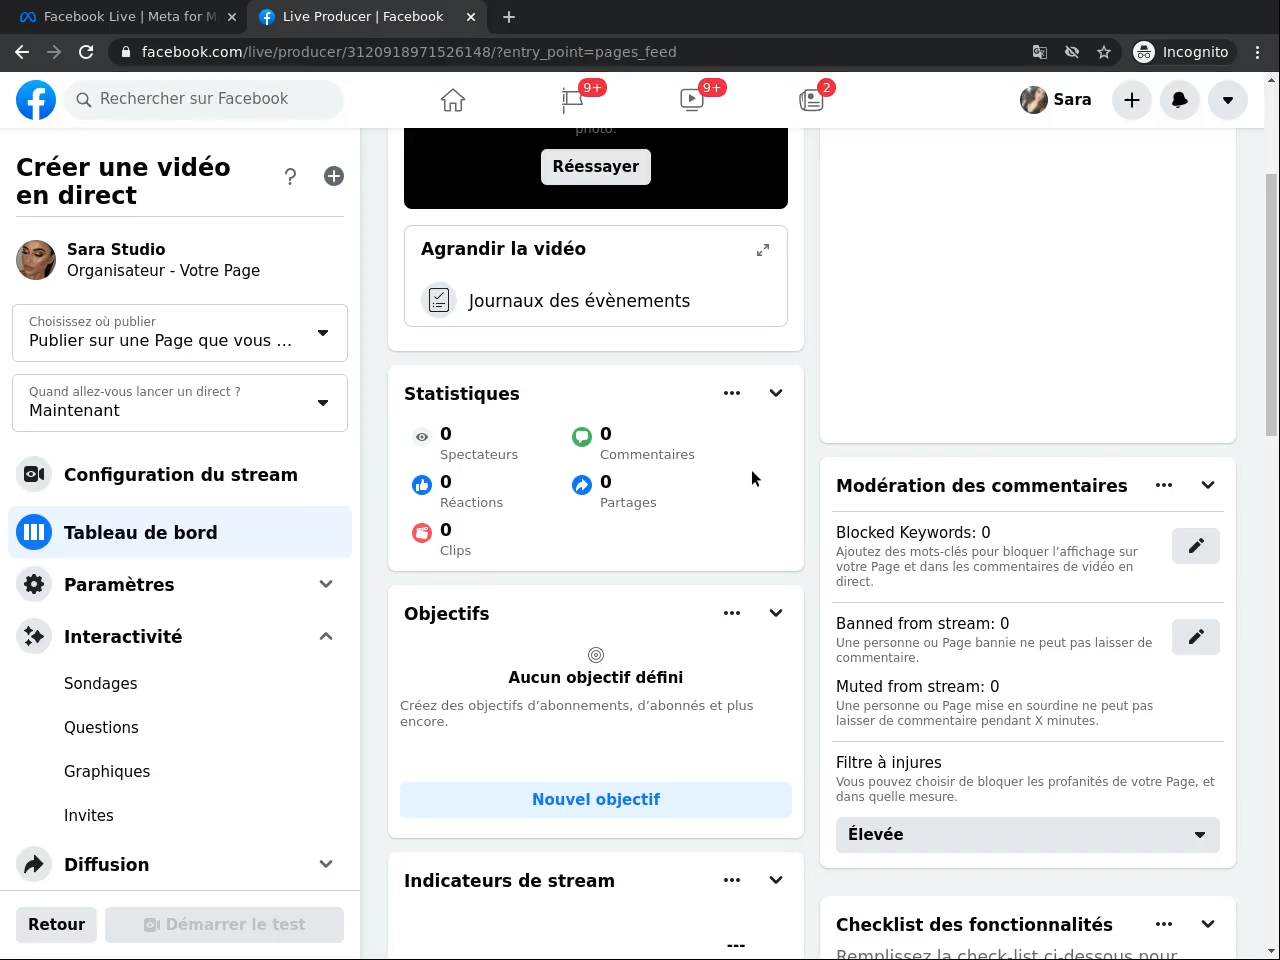This screenshot has width=1280, height=960.
Task: Collapse the Objectifs panel
Action: (x=776, y=613)
